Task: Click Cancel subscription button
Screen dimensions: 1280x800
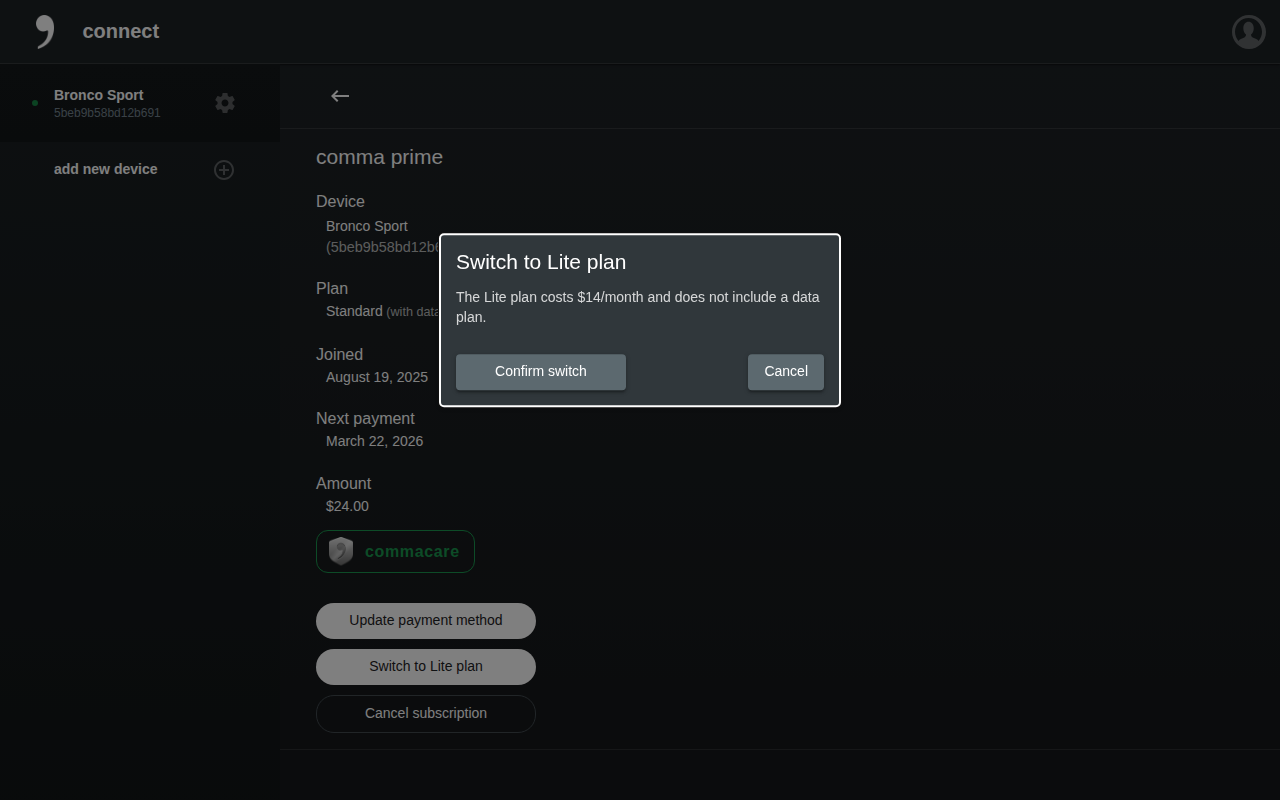Action: tap(426, 714)
